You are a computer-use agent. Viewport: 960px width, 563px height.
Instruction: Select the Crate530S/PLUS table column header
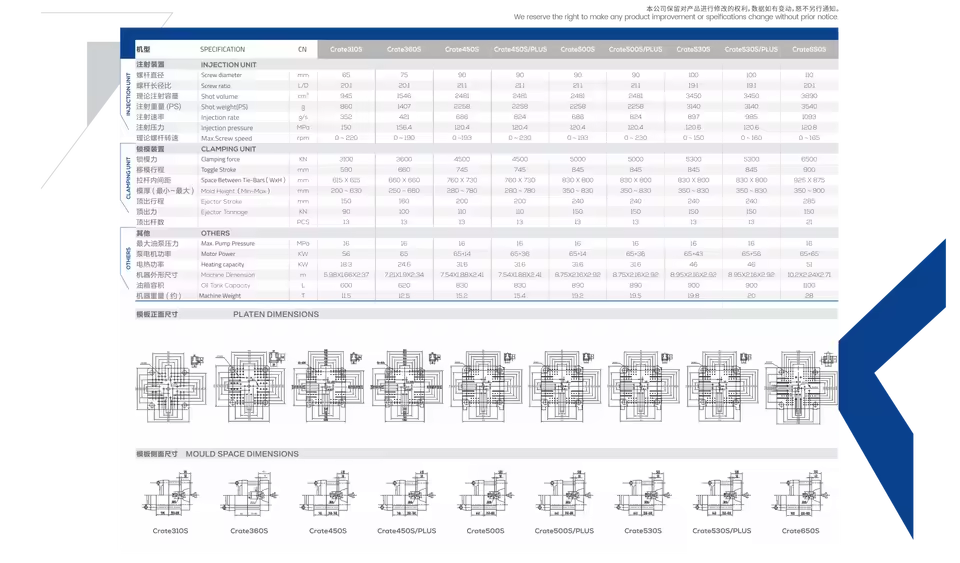coord(751,50)
